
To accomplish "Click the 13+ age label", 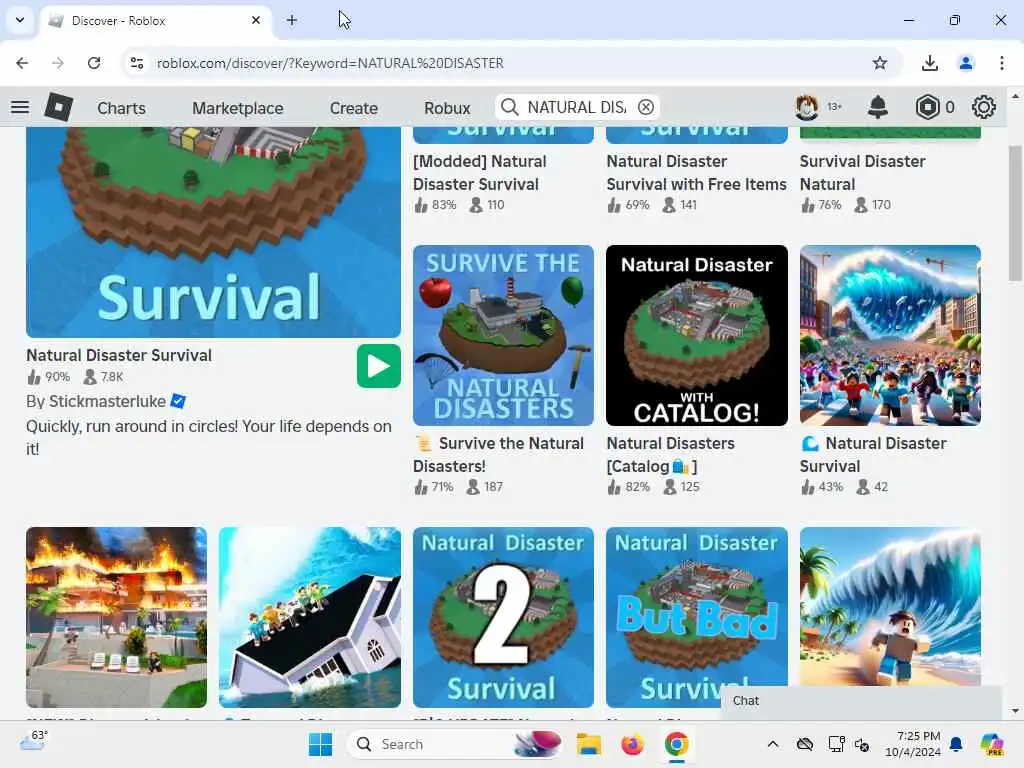I will tap(835, 106).
